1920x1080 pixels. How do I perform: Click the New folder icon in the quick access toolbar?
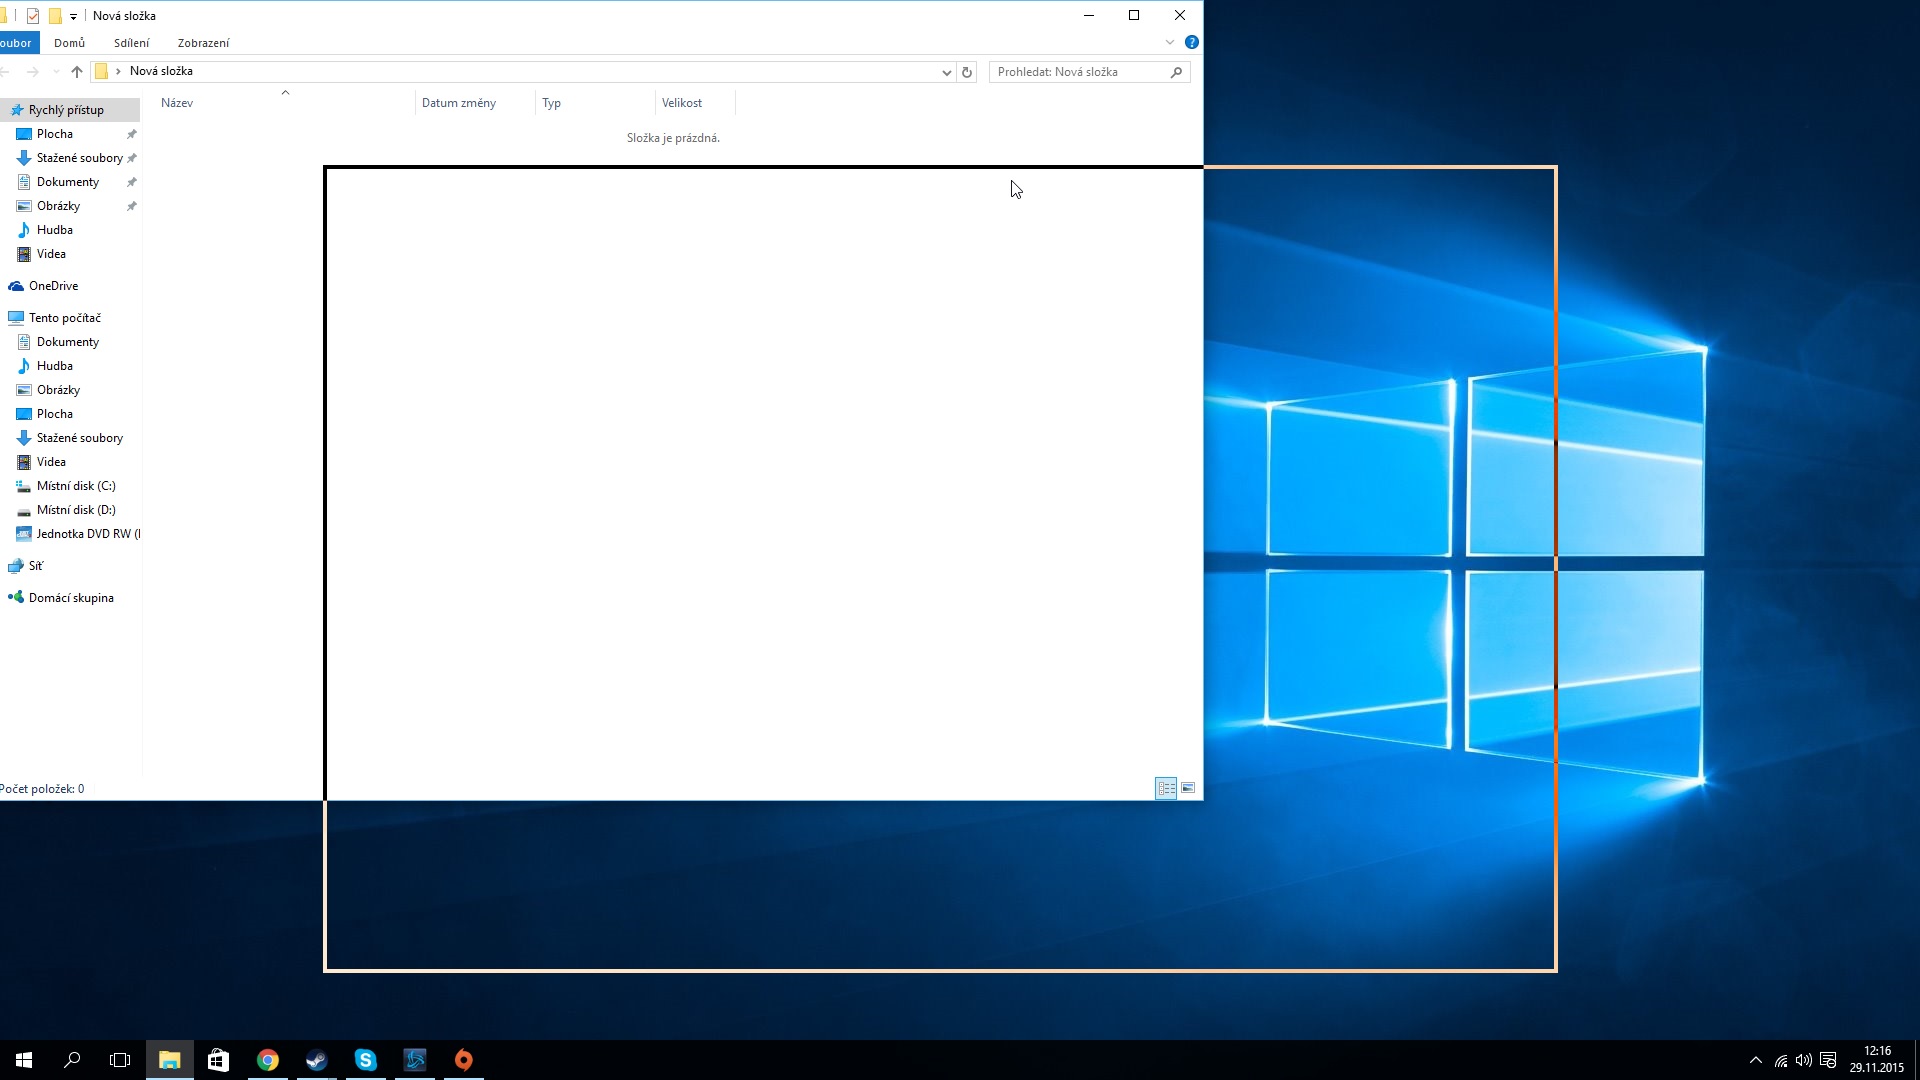pyautogui.click(x=55, y=16)
